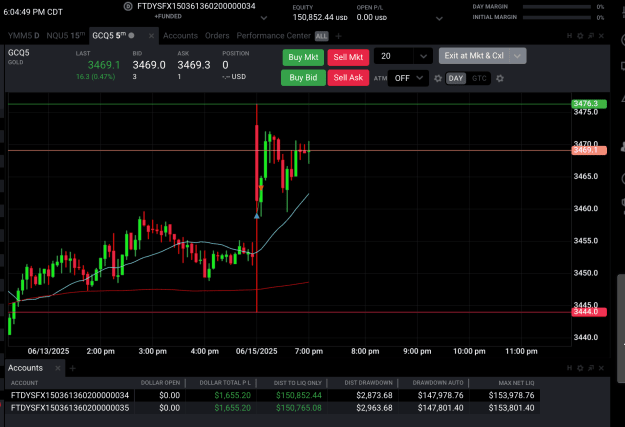Add panel next to Accounts tab
Image resolution: width=625 pixels, height=427 pixels.
(x=73, y=368)
